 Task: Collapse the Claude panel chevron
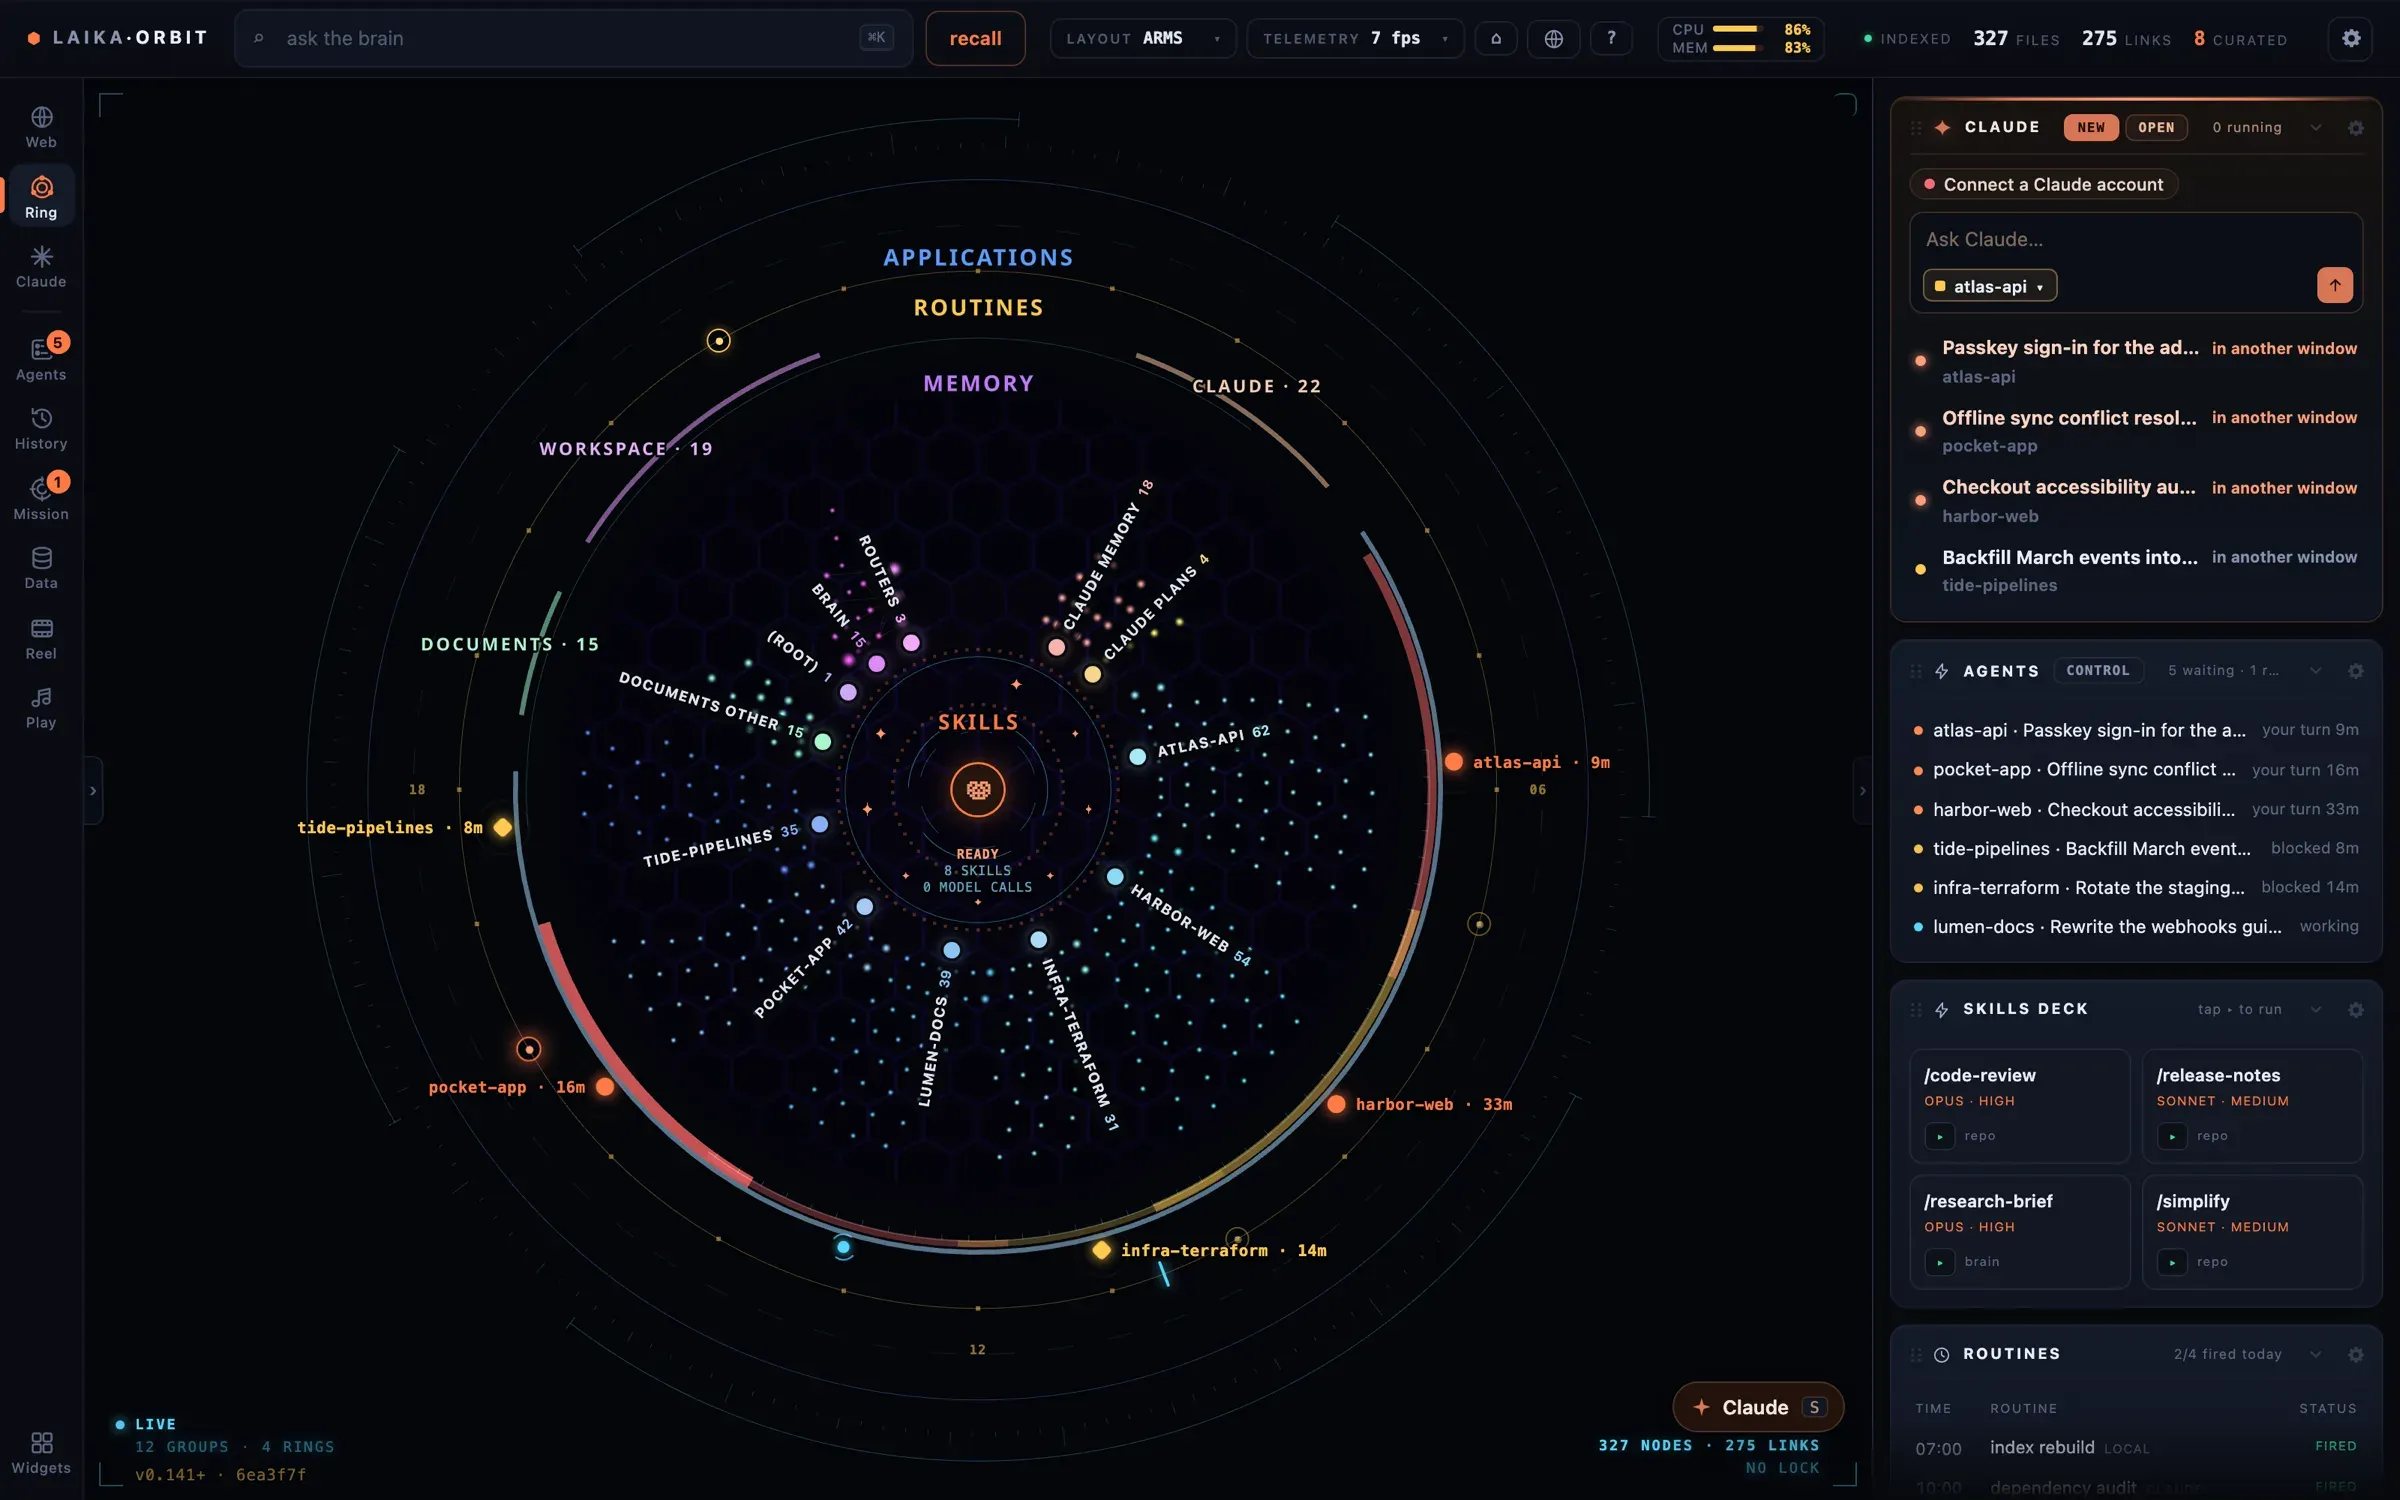click(x=2315, y=128)
